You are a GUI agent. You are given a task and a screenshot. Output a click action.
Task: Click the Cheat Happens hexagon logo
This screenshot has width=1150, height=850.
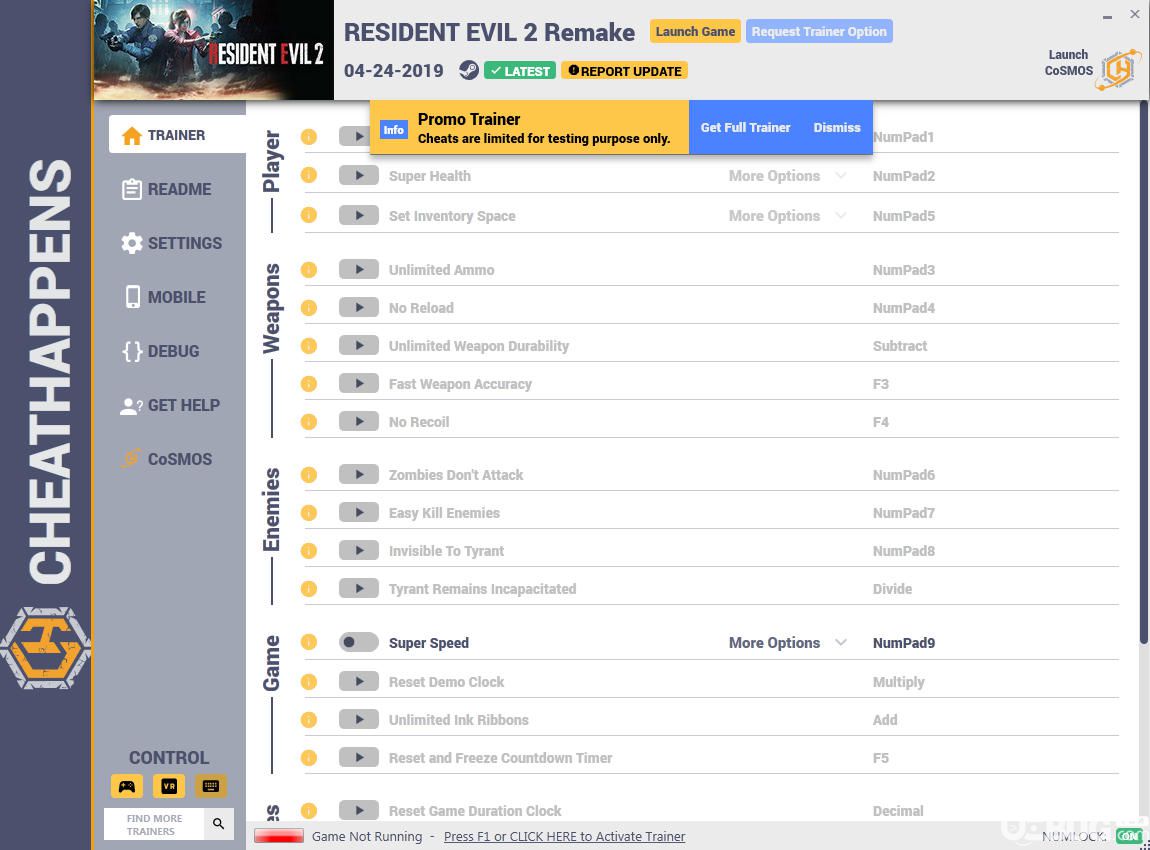click(45, 648)
